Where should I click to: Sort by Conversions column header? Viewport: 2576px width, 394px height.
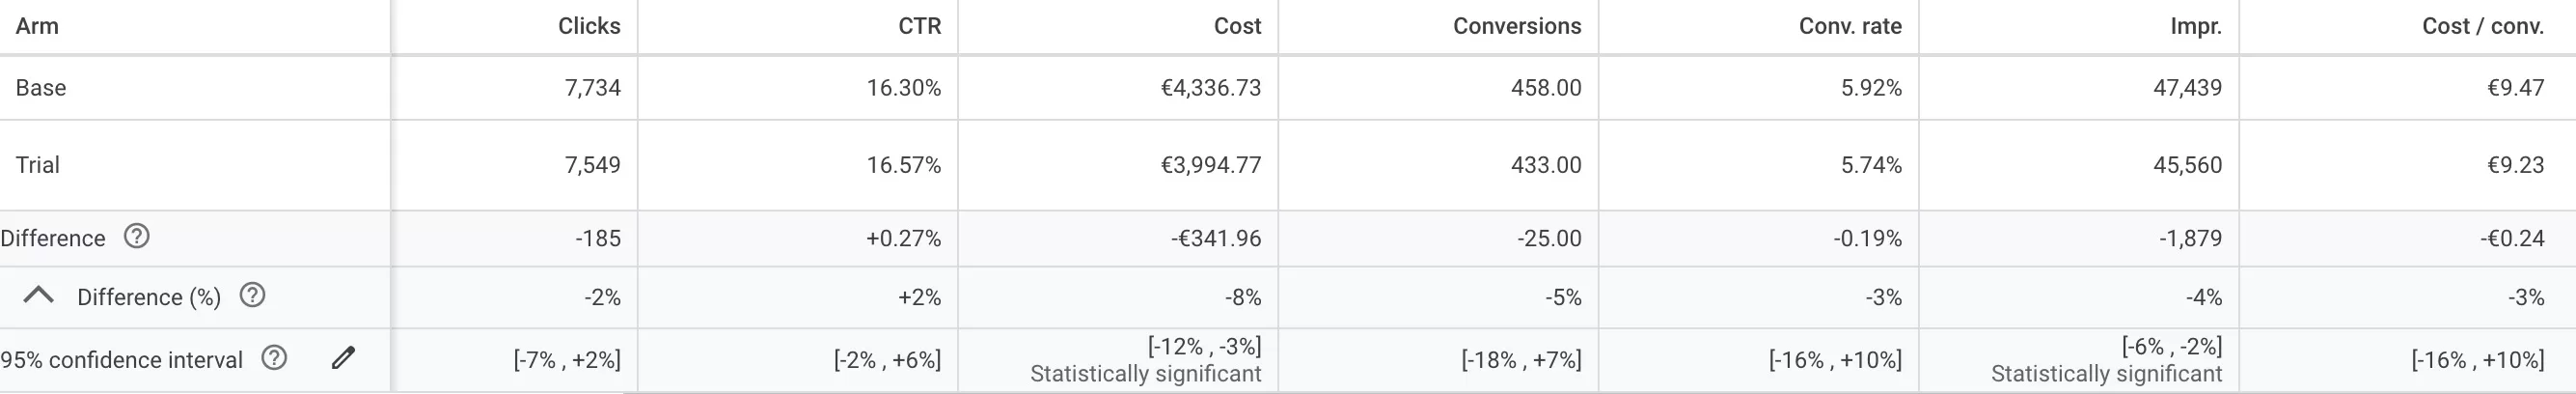tap(1517, 26)
